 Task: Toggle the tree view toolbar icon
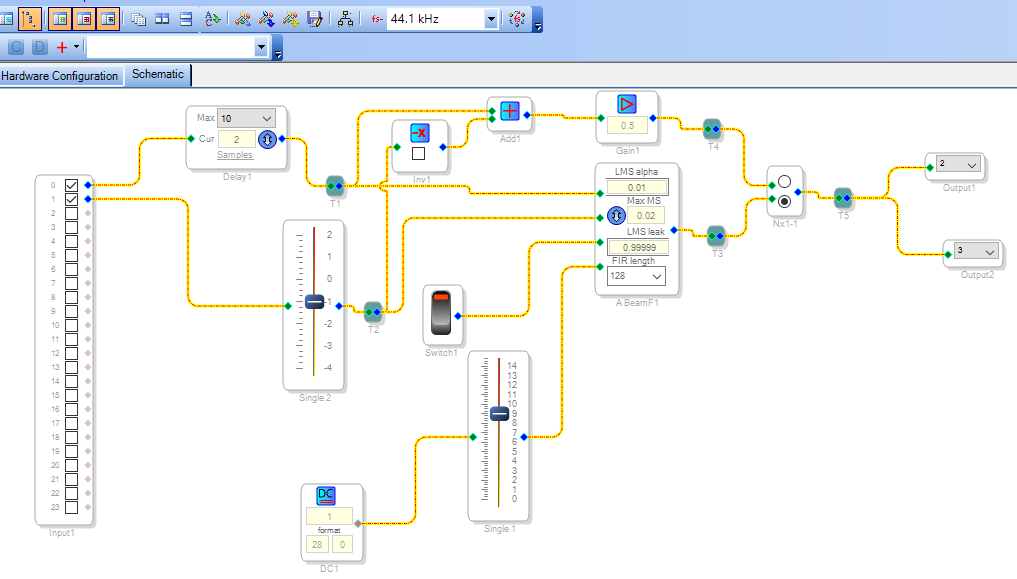pyautogui.click(x=29, y=19)
